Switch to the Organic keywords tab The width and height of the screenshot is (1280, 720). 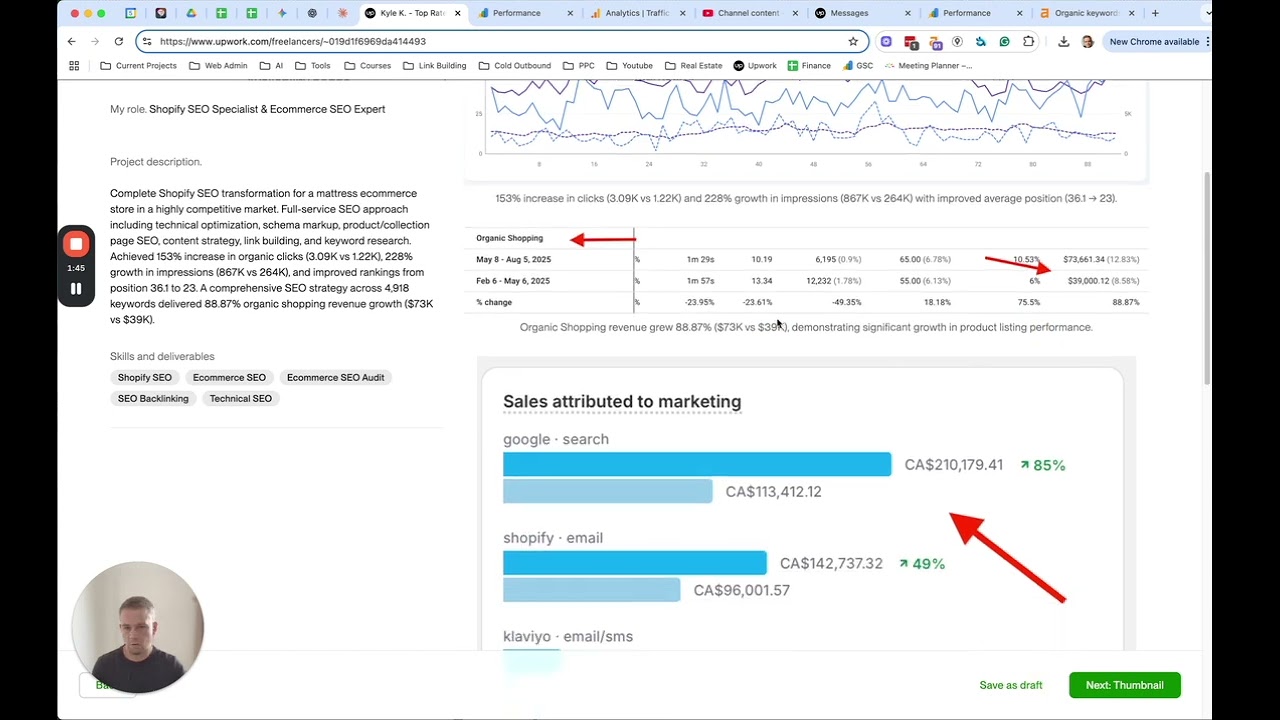[1085, 13]
